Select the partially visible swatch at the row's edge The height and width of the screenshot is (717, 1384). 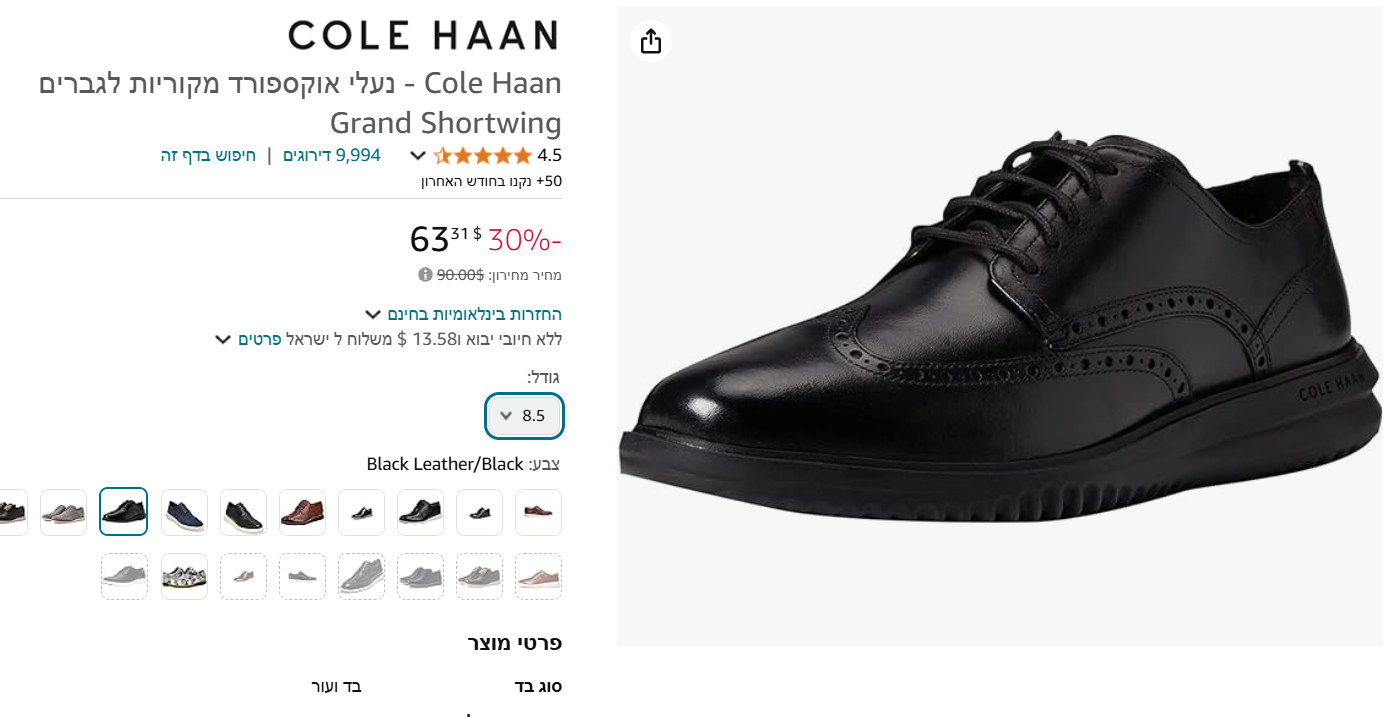(x=10, y=512)
